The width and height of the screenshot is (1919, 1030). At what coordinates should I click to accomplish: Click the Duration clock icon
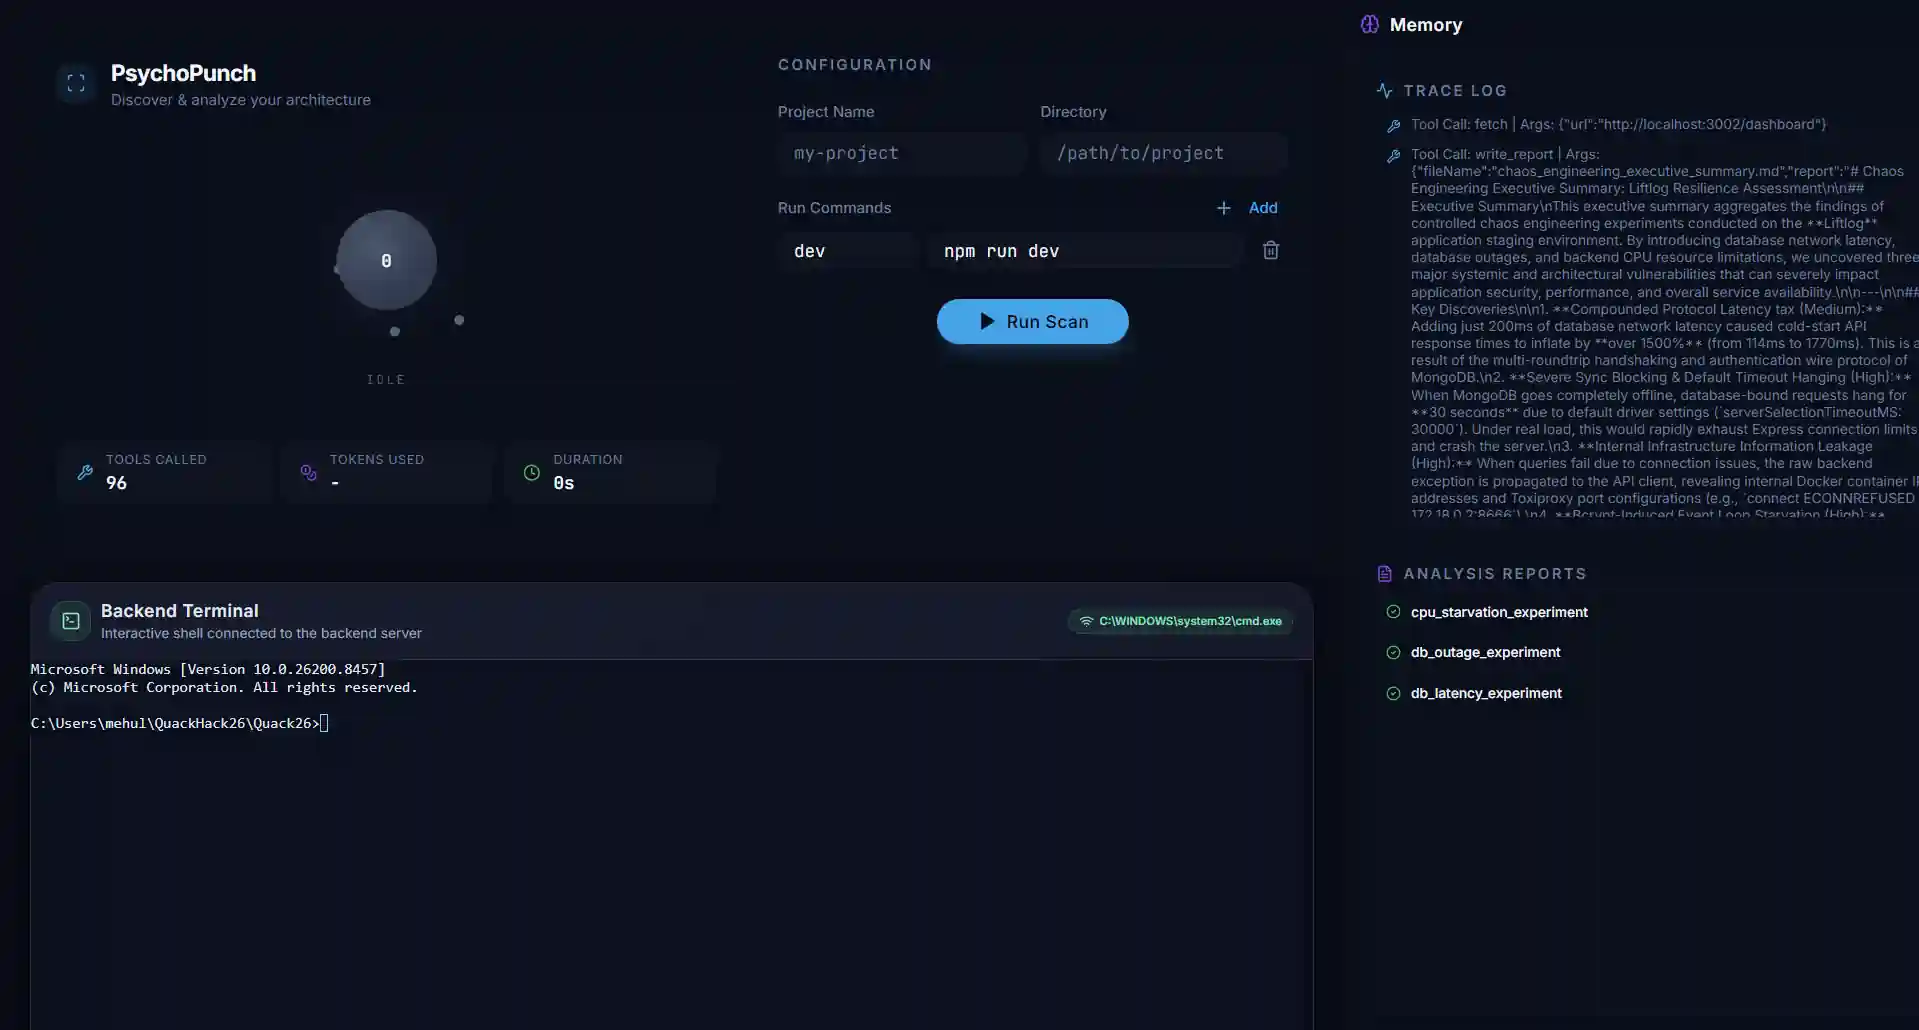click(532, 472)
